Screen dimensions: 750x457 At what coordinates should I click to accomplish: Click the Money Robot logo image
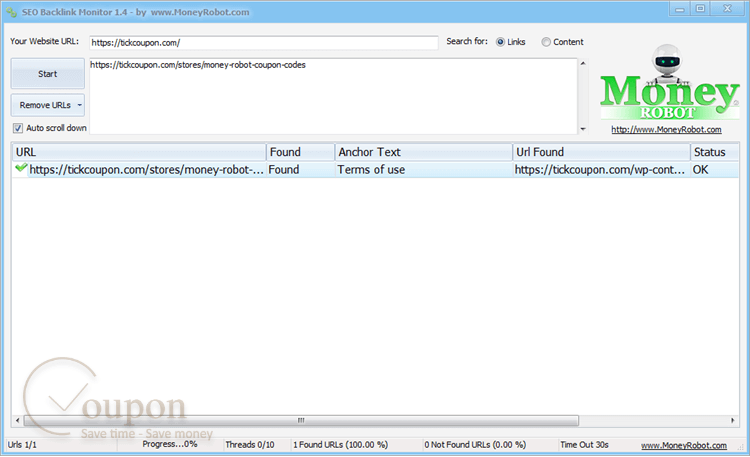669,82
